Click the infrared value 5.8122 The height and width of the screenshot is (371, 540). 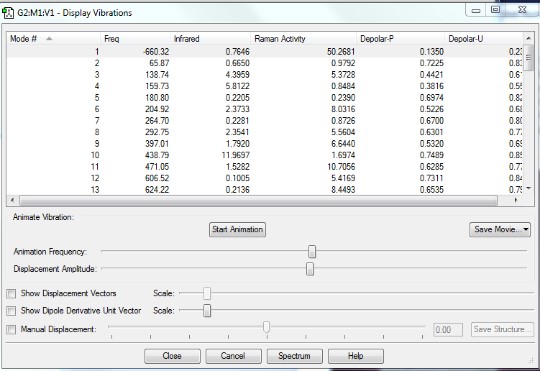[238, 86]
